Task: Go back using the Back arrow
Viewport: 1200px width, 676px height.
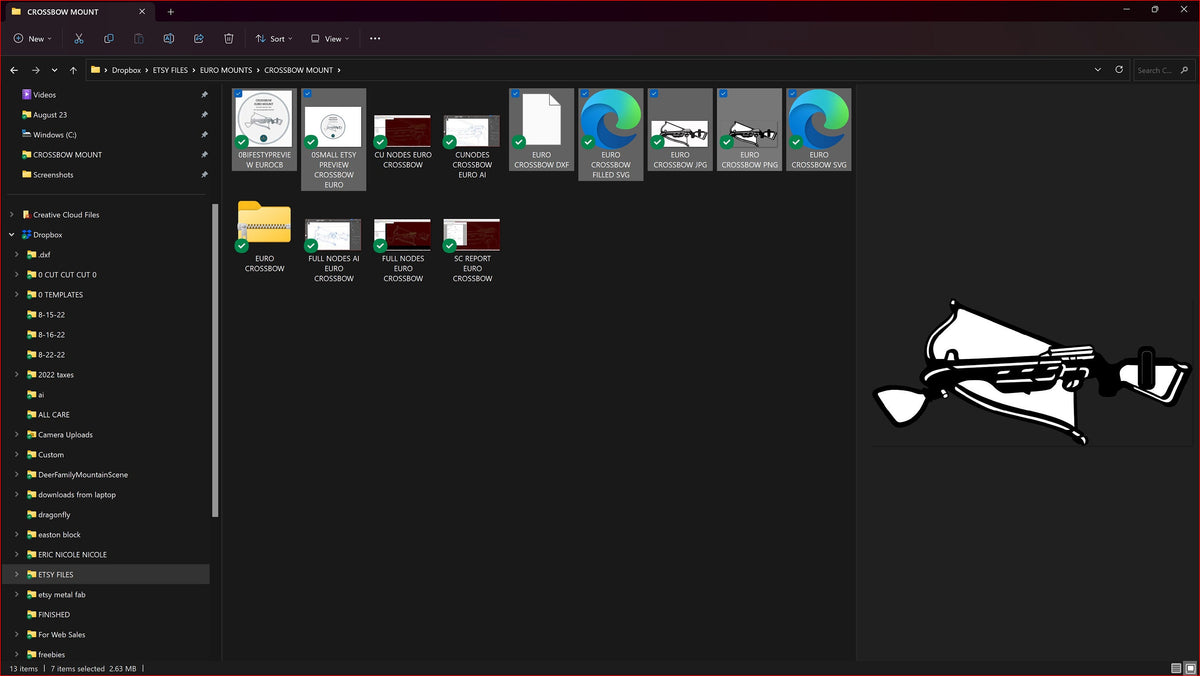Action: [x=14, y=70]
